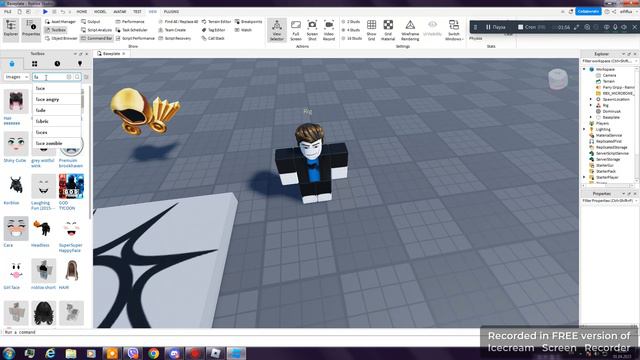Open Find All / Replace All
640x360 pixels.
pyautogui.click(x=178, y=21)
